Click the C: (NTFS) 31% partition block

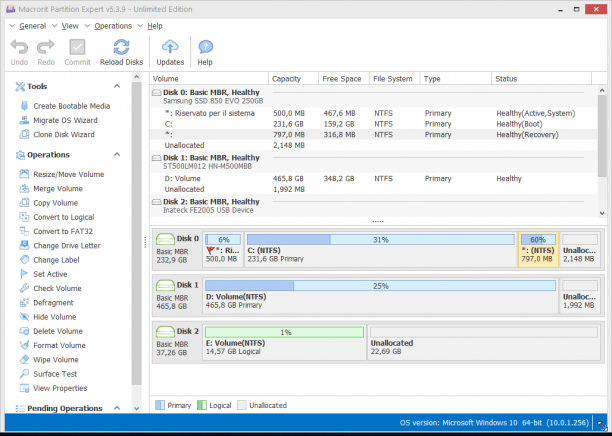coord(381,249)
